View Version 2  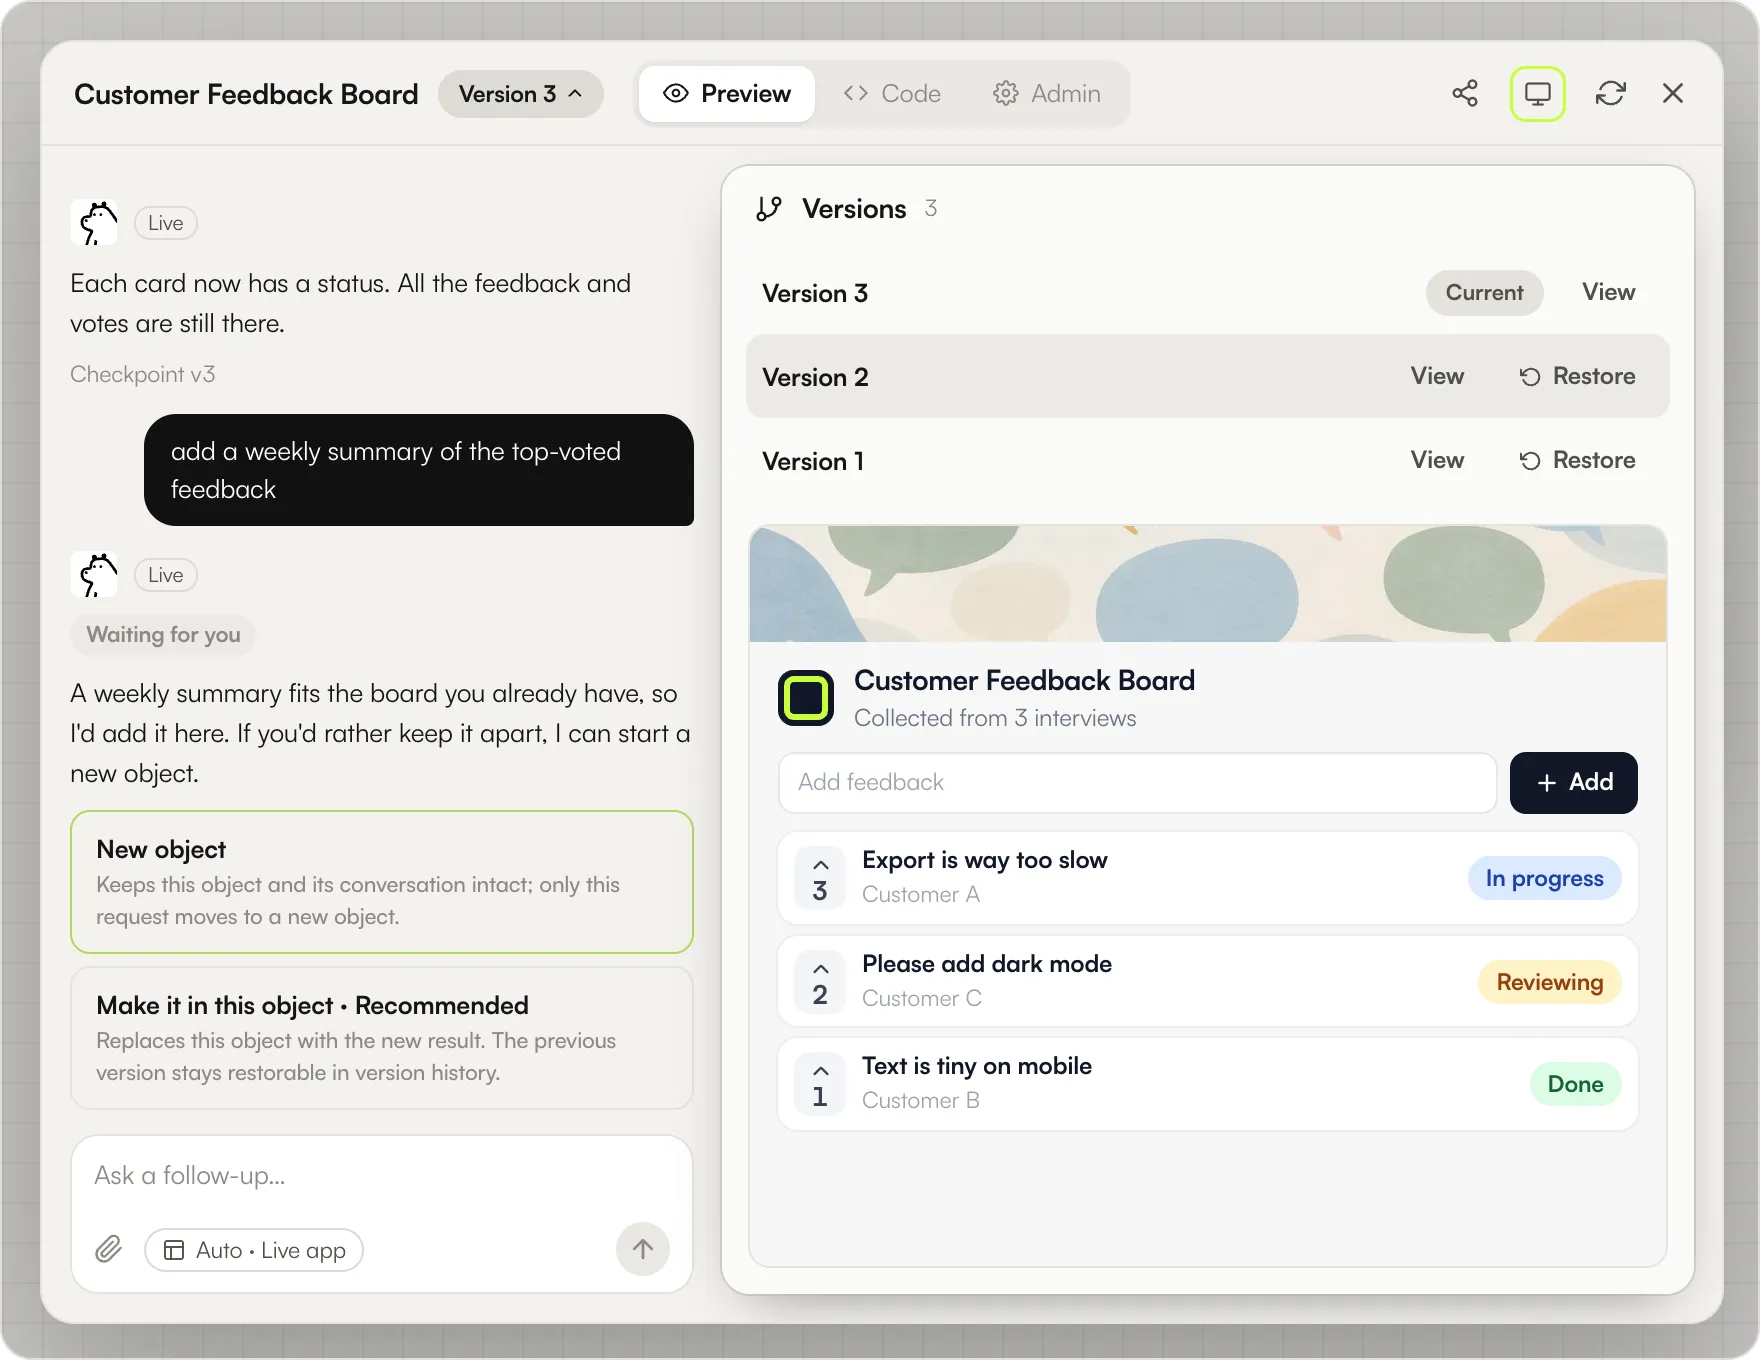point(1437,376)
